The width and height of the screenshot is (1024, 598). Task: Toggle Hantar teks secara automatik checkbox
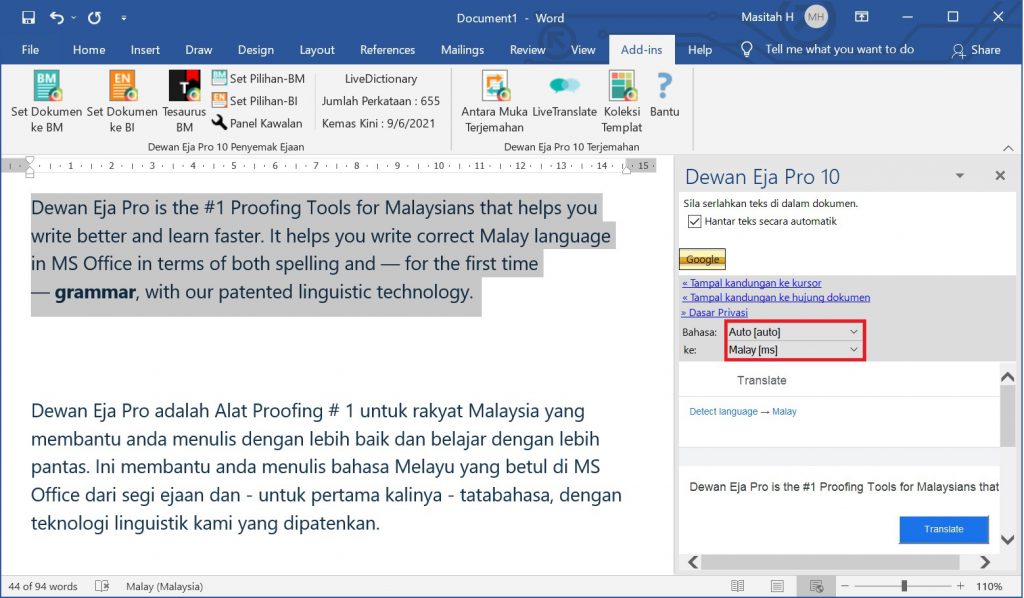tap(695, 222)
